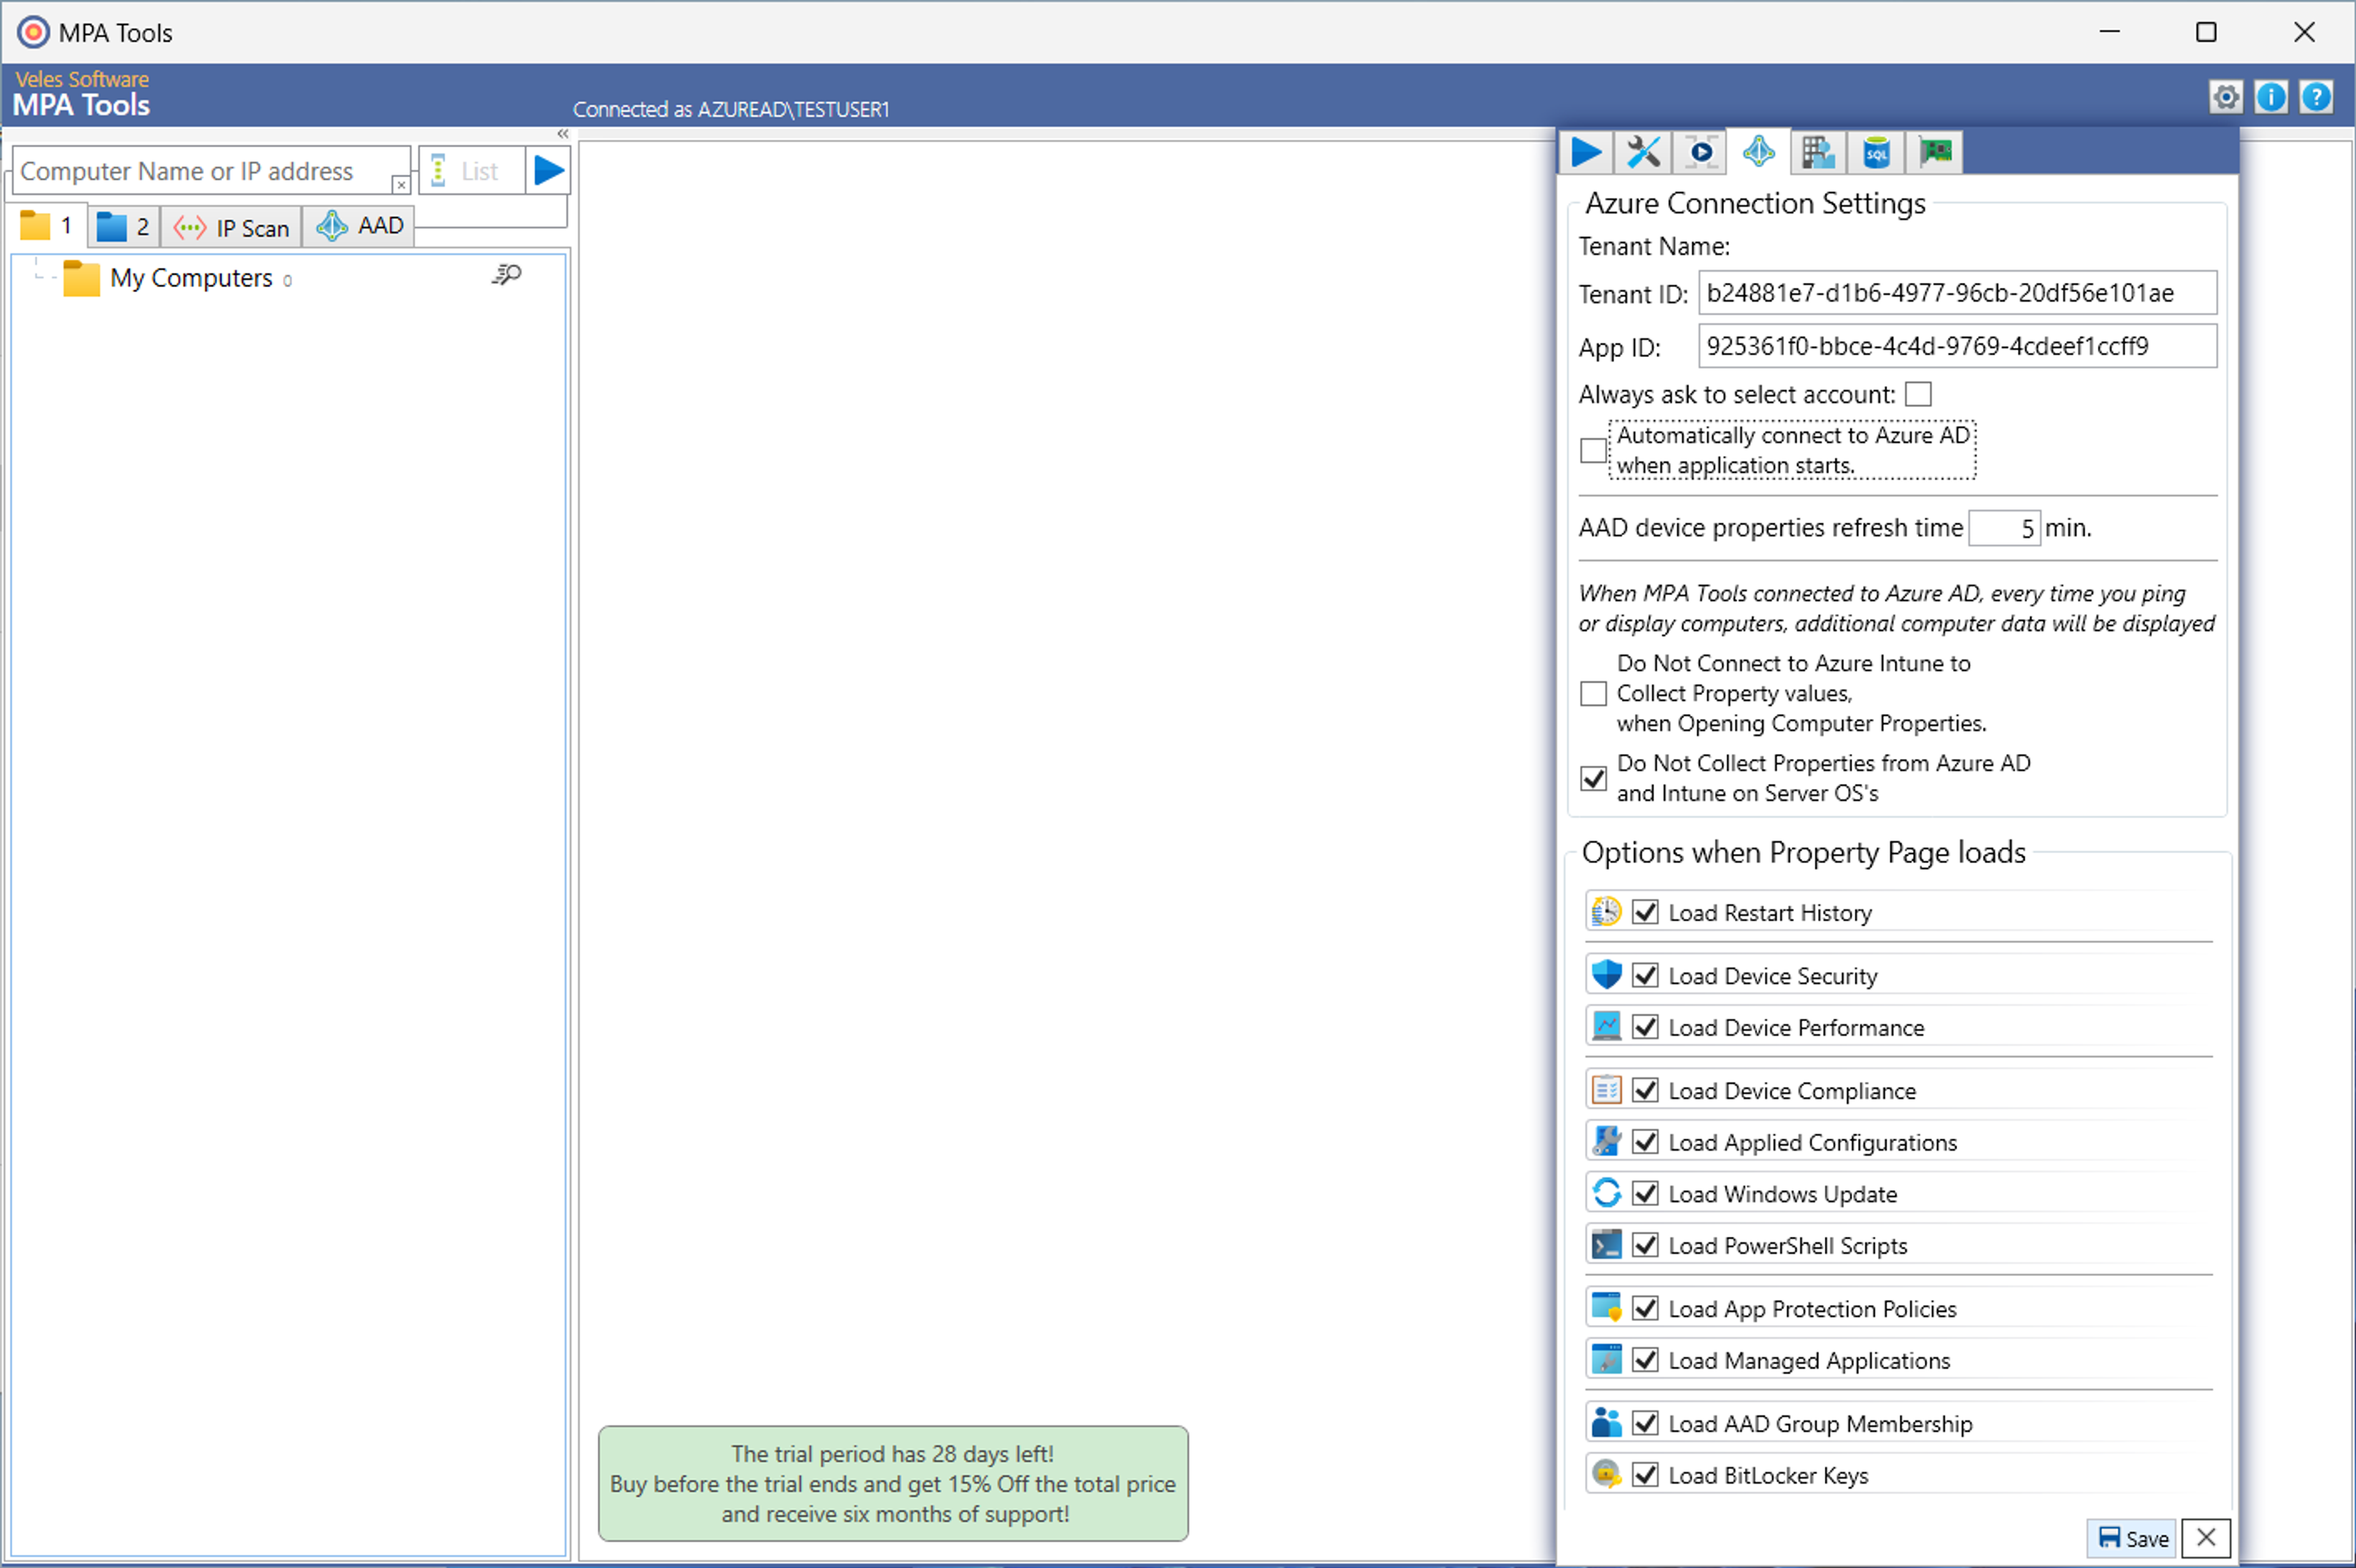Viewport: 2356px width, 1568px height.
Task: Click the Restart History clock icon
Action: 1606,912
